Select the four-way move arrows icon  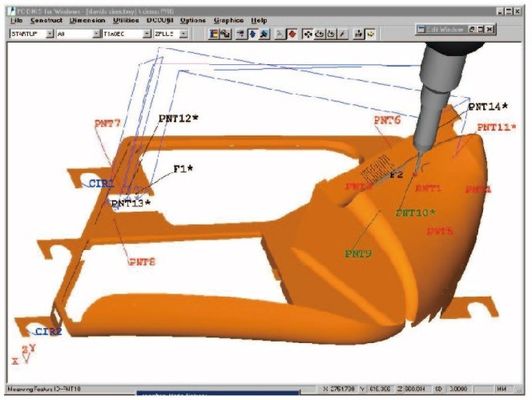[308, 34]
